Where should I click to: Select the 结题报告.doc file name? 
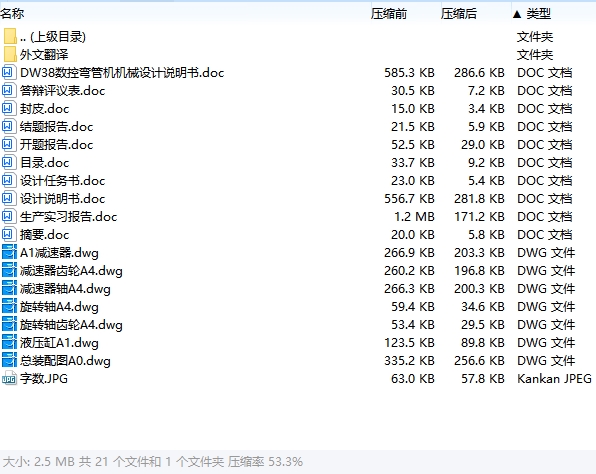pyautogui.click(x=56, y=127)
